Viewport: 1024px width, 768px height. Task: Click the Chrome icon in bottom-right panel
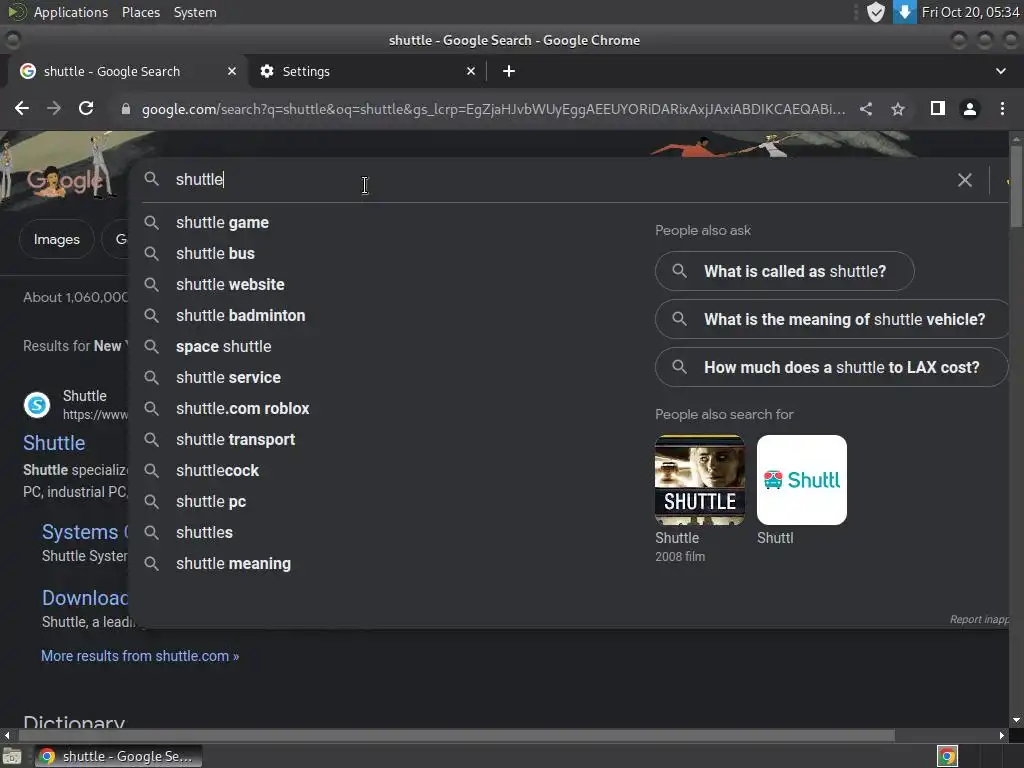[947, 756]
